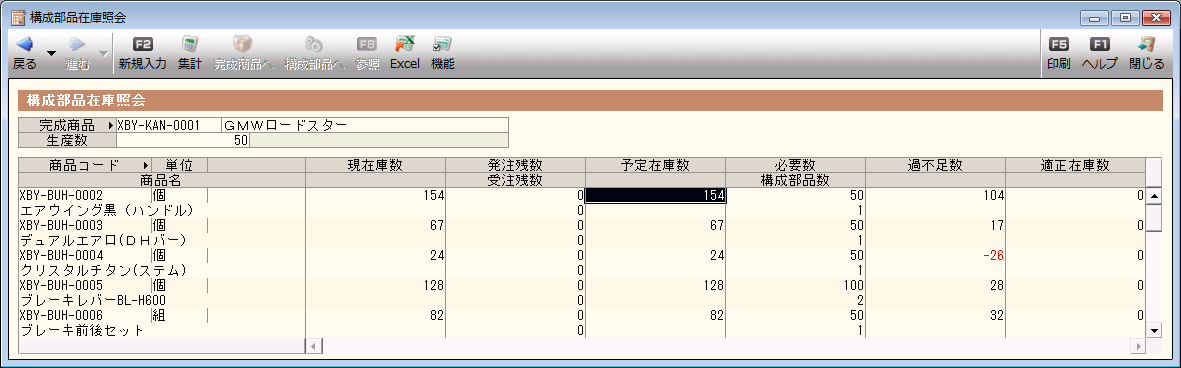Click the vertical scrollbar down arrow

tap(1154, 330)
